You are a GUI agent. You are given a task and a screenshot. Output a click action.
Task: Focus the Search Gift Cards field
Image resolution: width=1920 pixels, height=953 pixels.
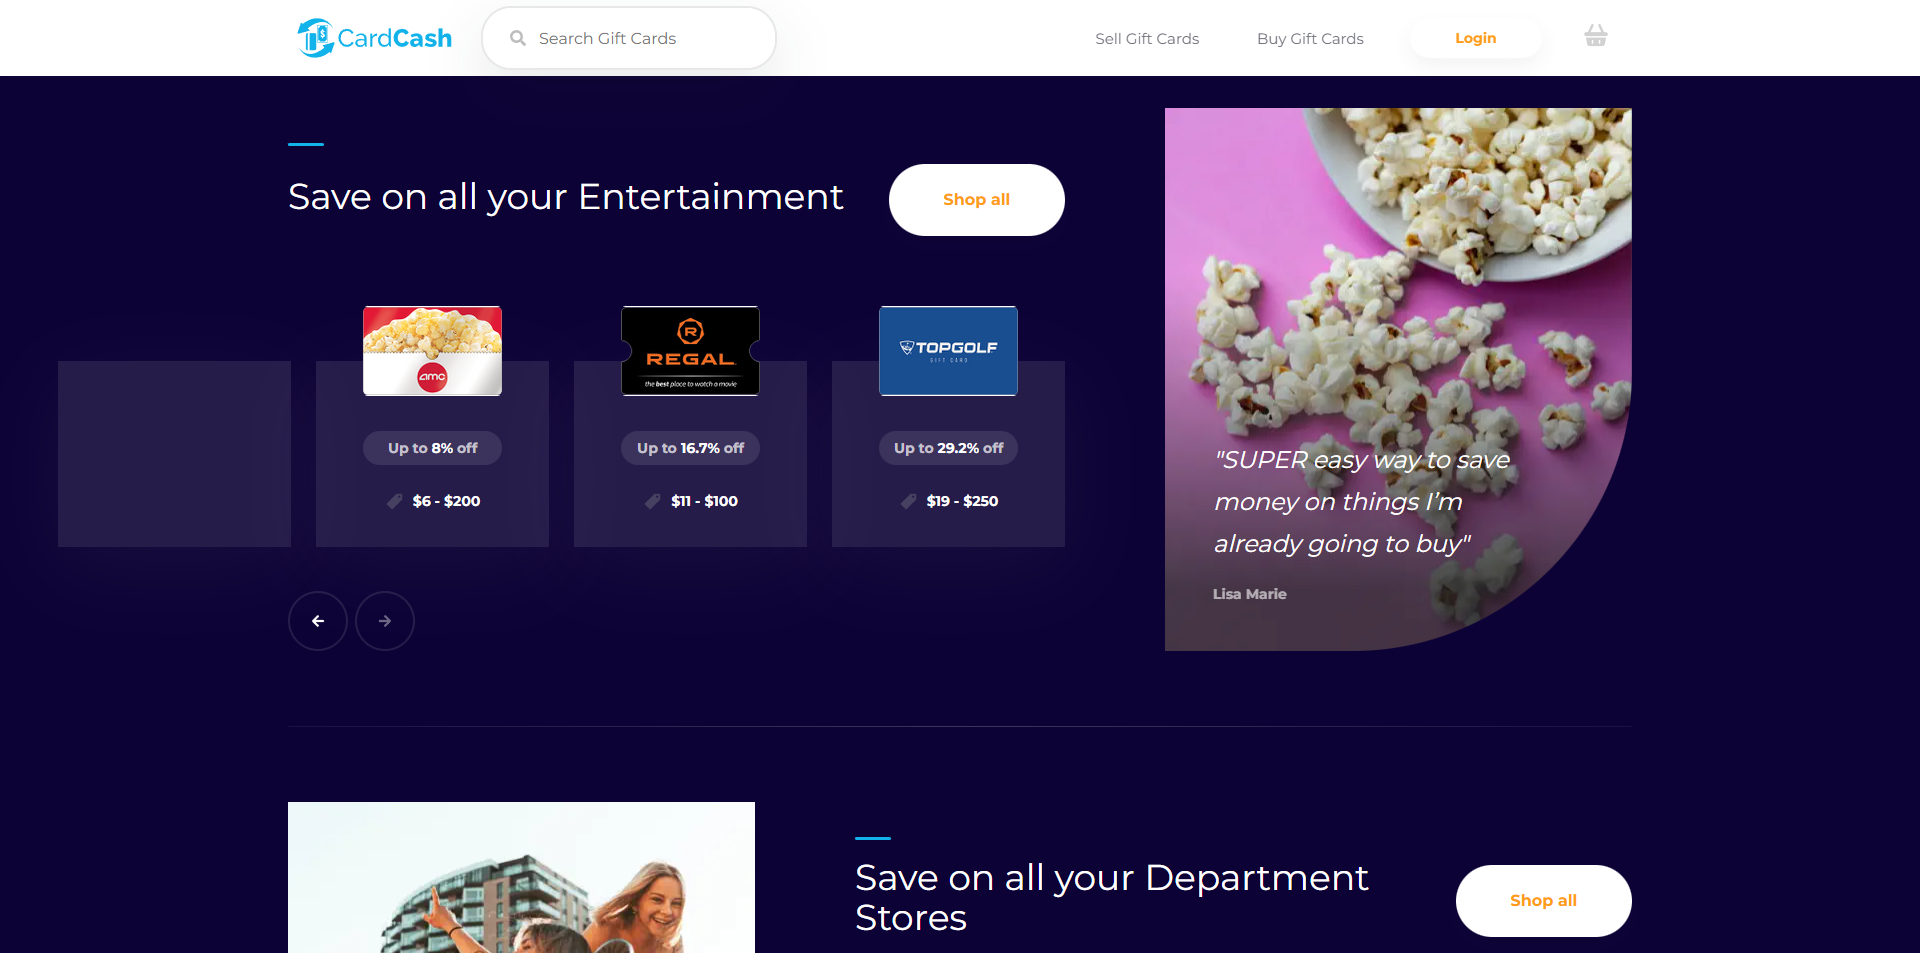pos(640,38)
